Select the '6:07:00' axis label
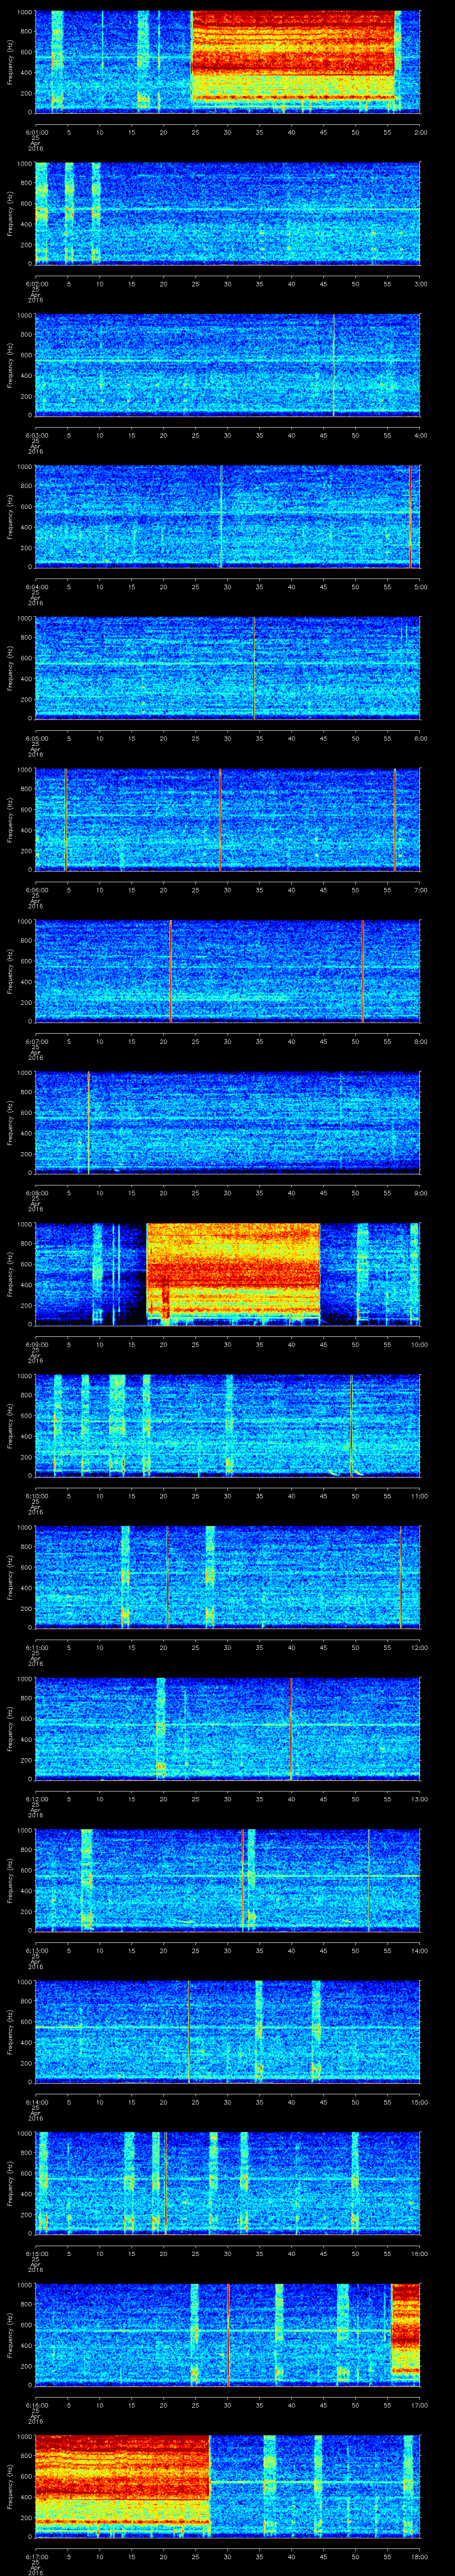This screenshot has height=2576, width=455. coord(36,1042)
